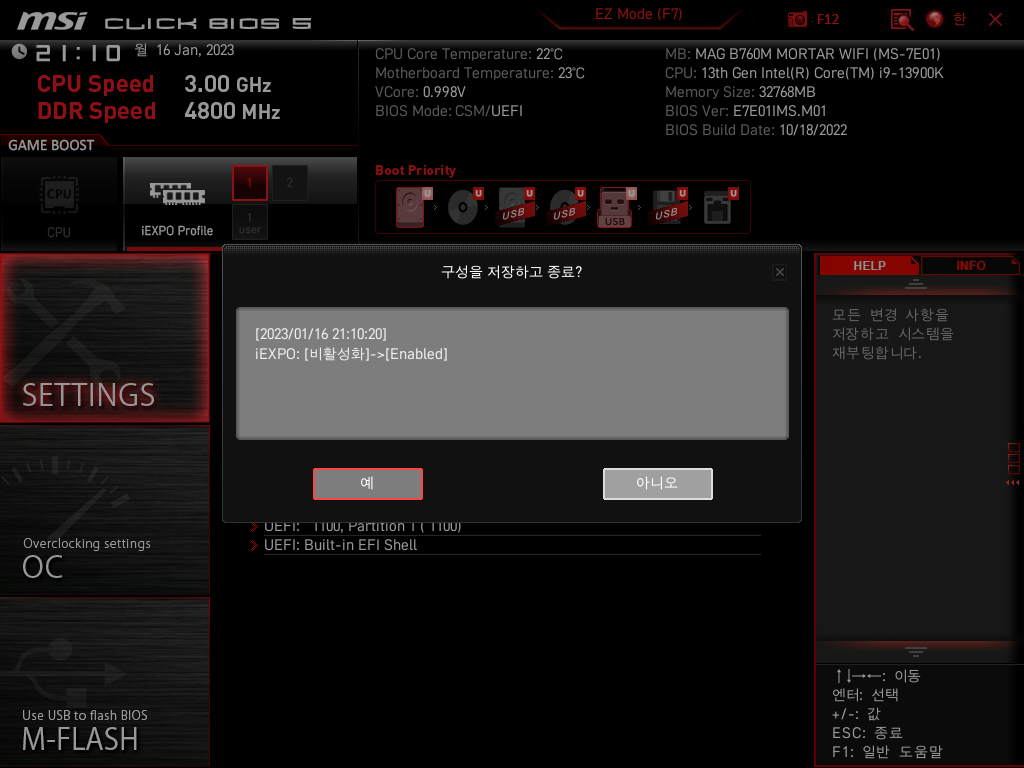Click the USB key boot device icon

(615, 207)
